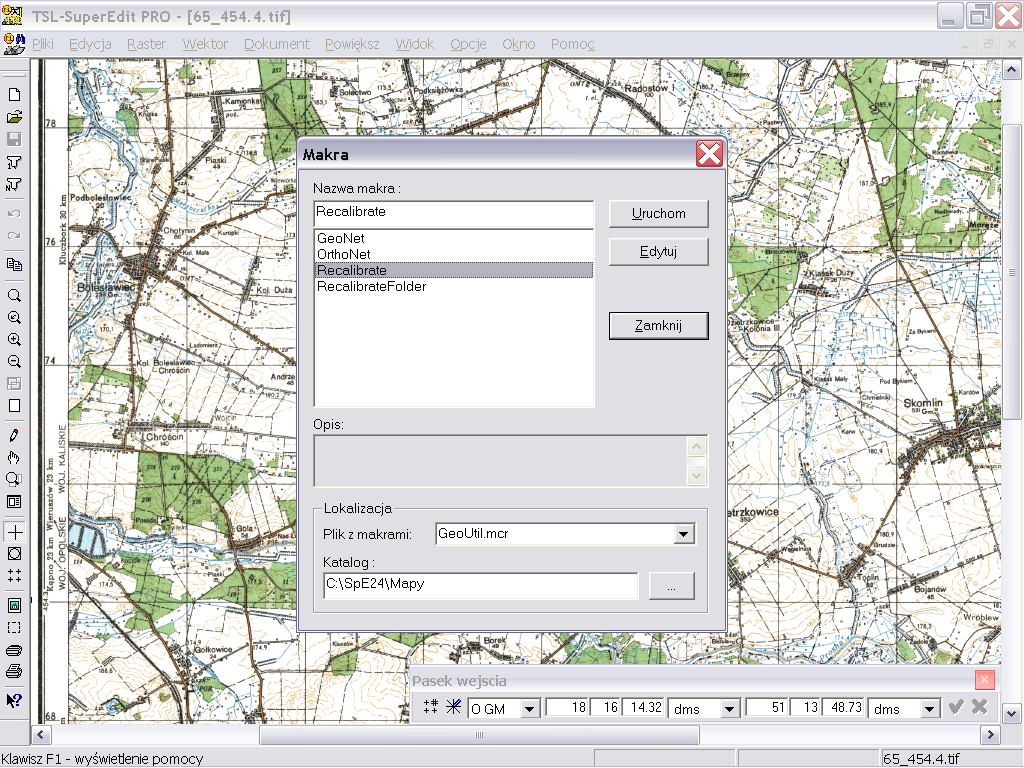Click the Edytuj button
1024x768 pixels.
click(658, 252)
